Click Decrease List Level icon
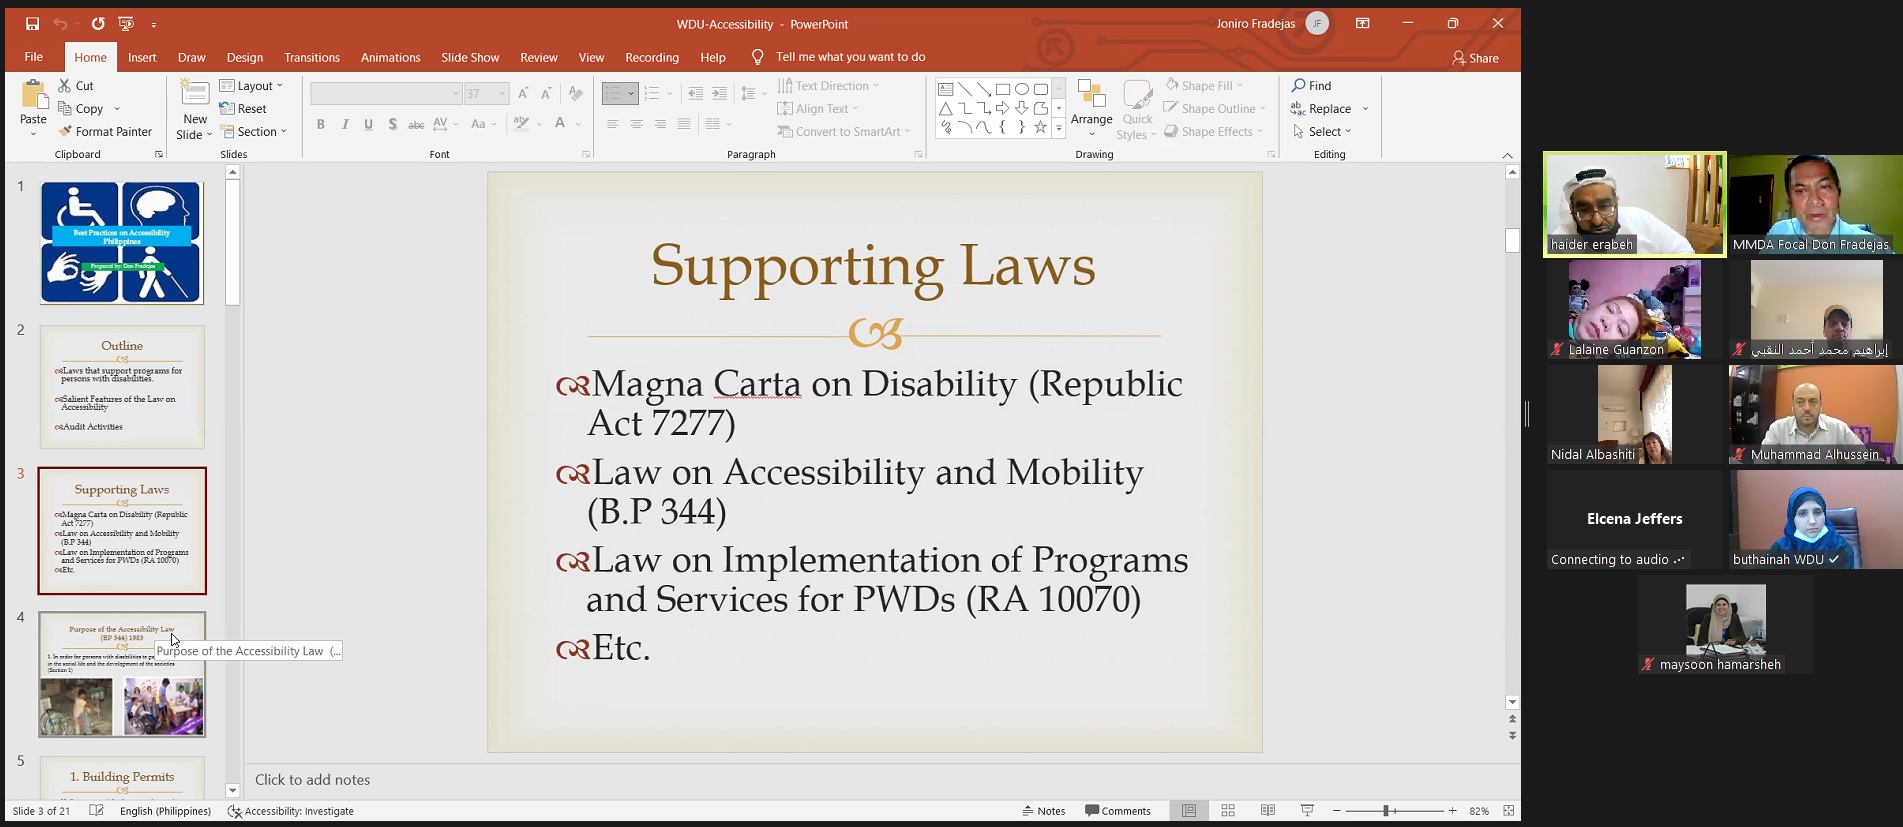The height and width of the screenshot is (827, 1903). 696,94
